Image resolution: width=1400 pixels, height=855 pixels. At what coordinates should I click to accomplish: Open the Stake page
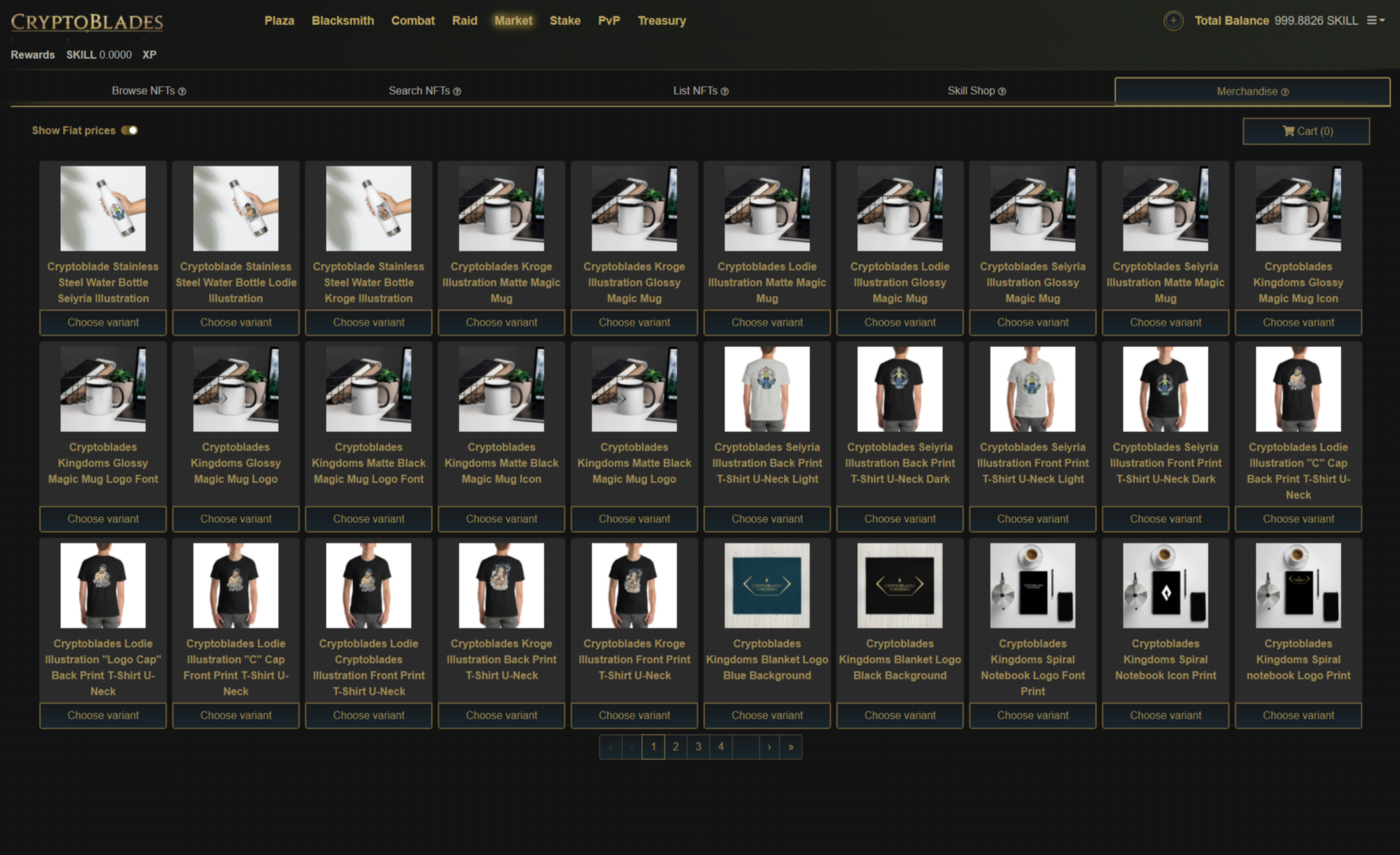coord(565,20)
